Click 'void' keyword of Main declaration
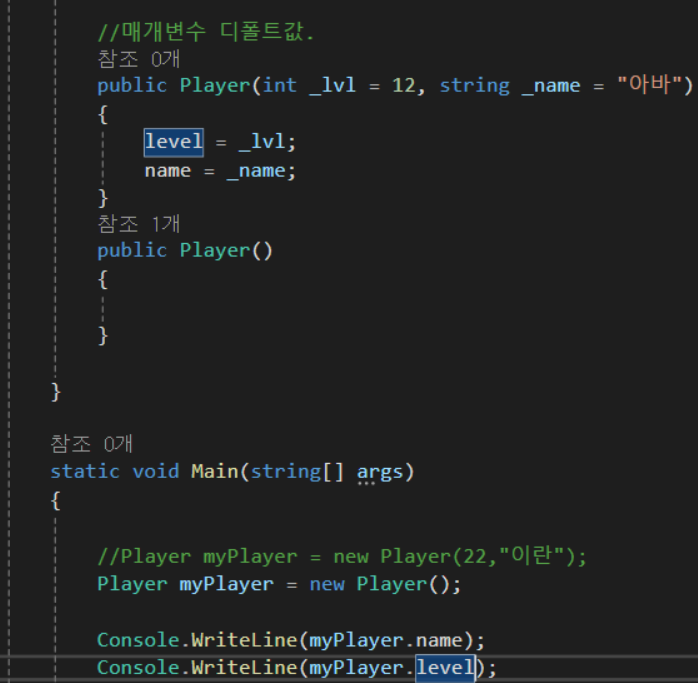698x683 pixels. [x=156, y=471]
